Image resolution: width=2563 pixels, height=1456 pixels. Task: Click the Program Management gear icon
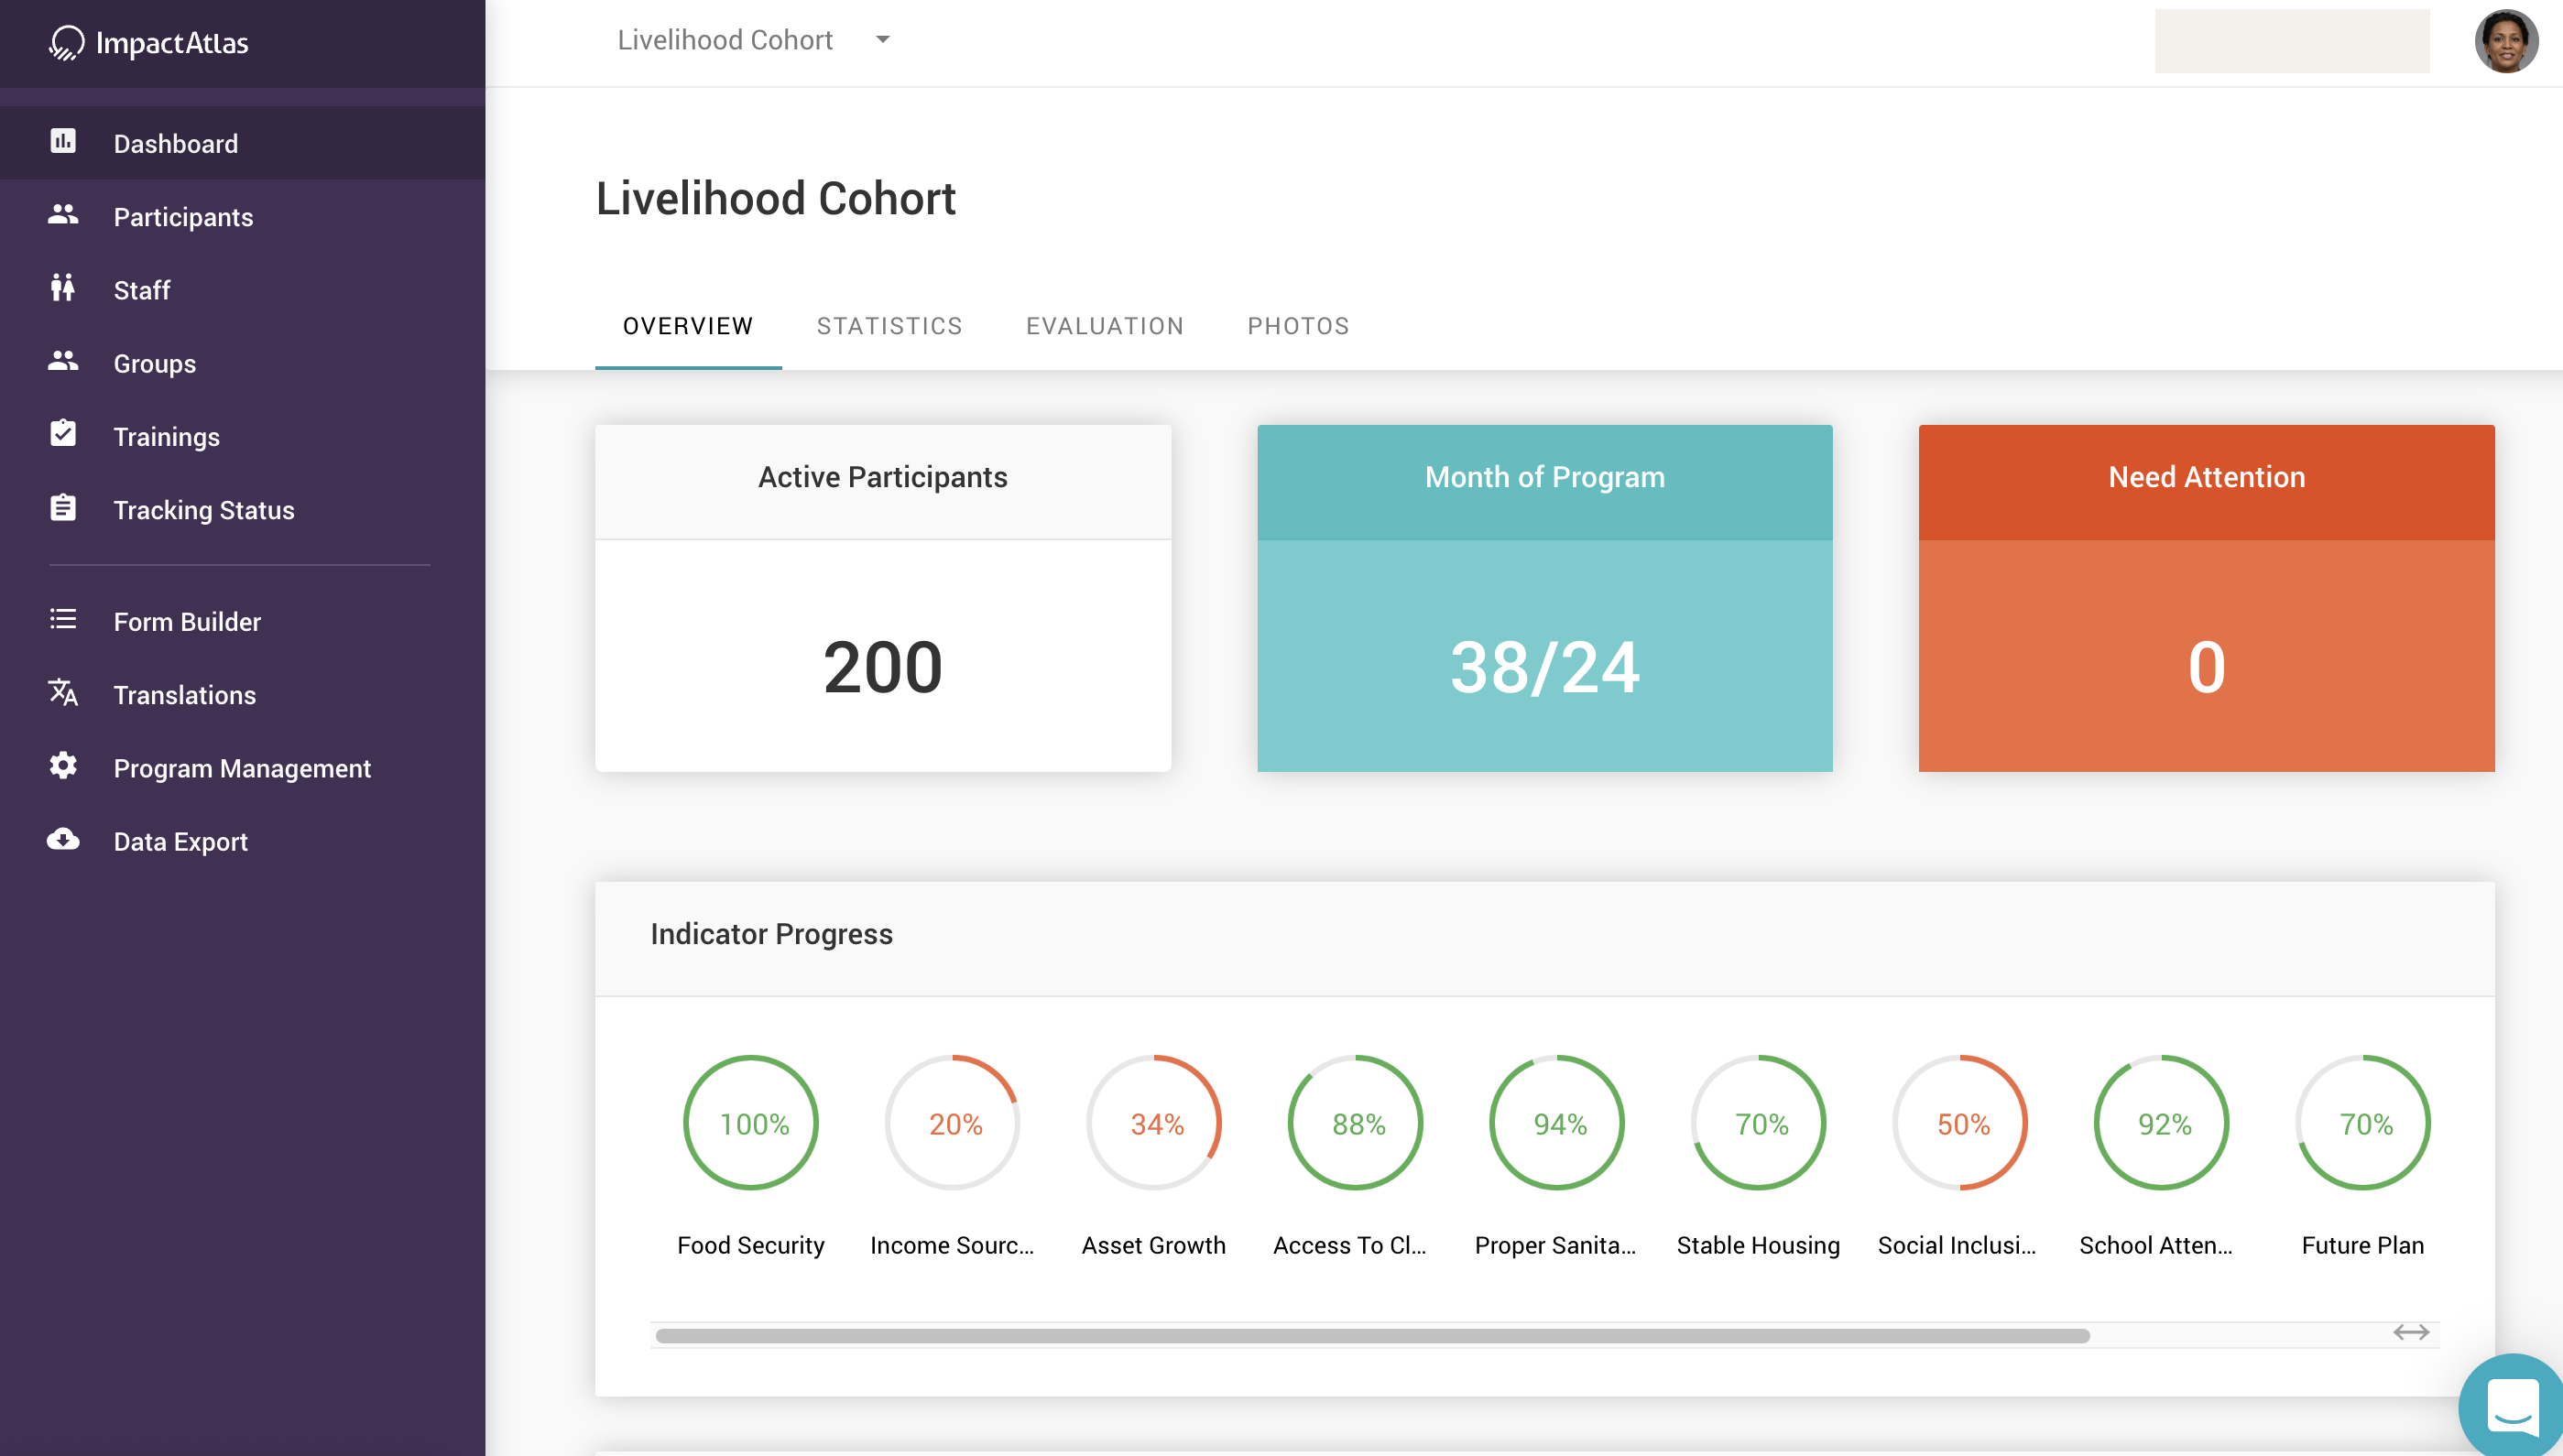pos(63,766)
